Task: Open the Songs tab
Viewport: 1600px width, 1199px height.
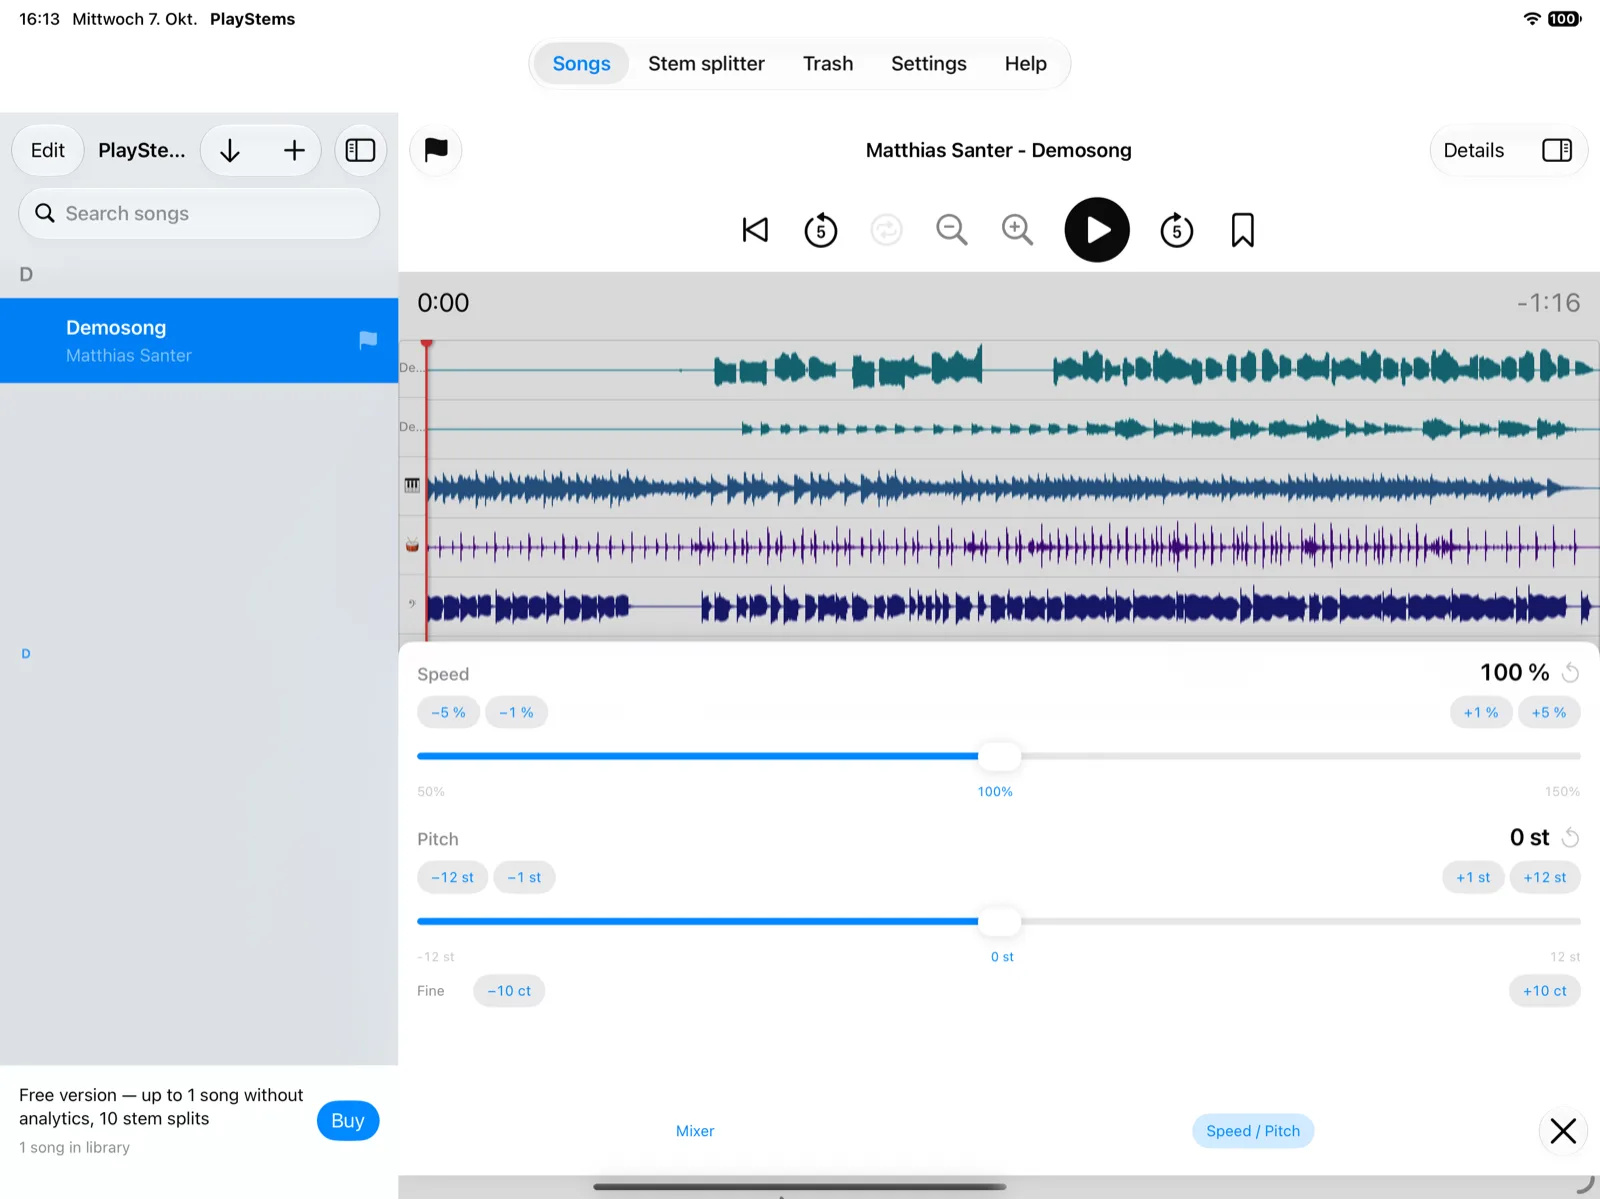Action: pos(581,64)
